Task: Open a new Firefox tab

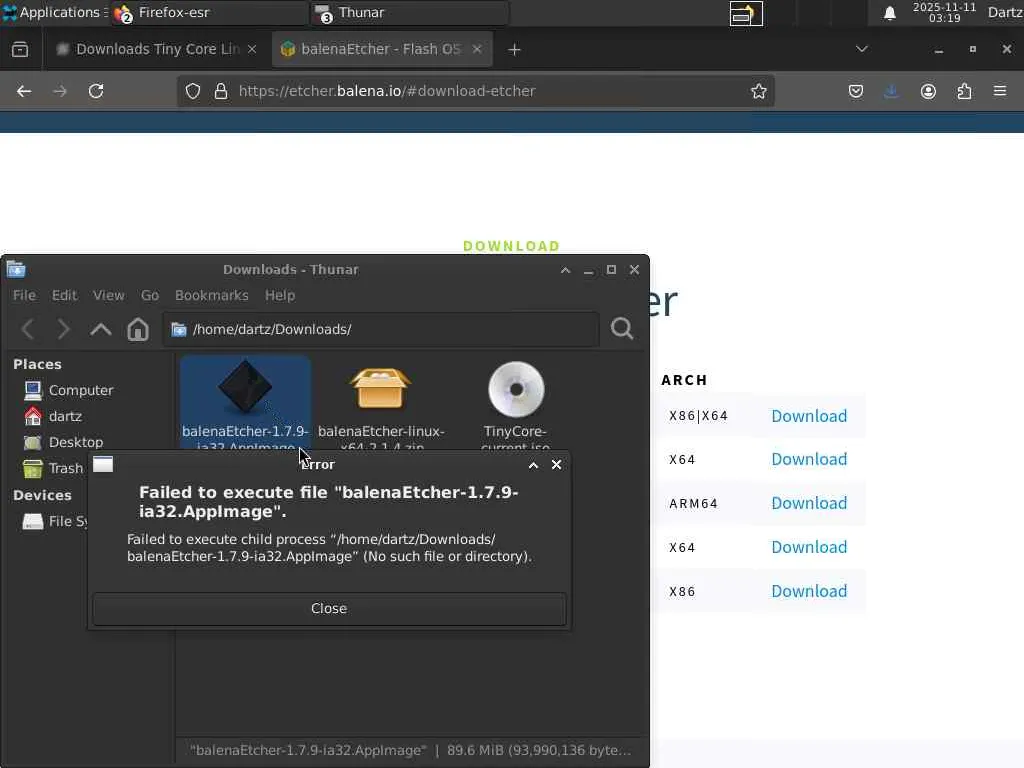Action: [x=514, y=50]
